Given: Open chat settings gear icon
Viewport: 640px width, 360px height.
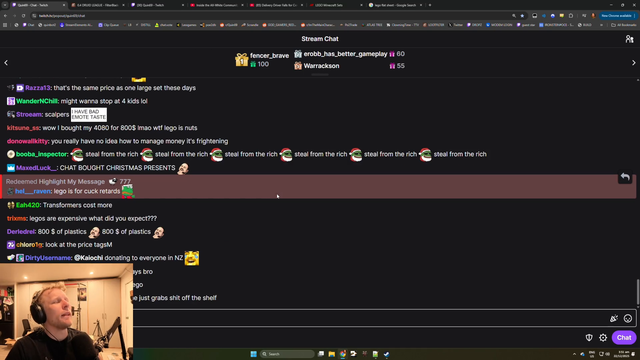Looking at the screenshot, I should click(x=603, y=338).
